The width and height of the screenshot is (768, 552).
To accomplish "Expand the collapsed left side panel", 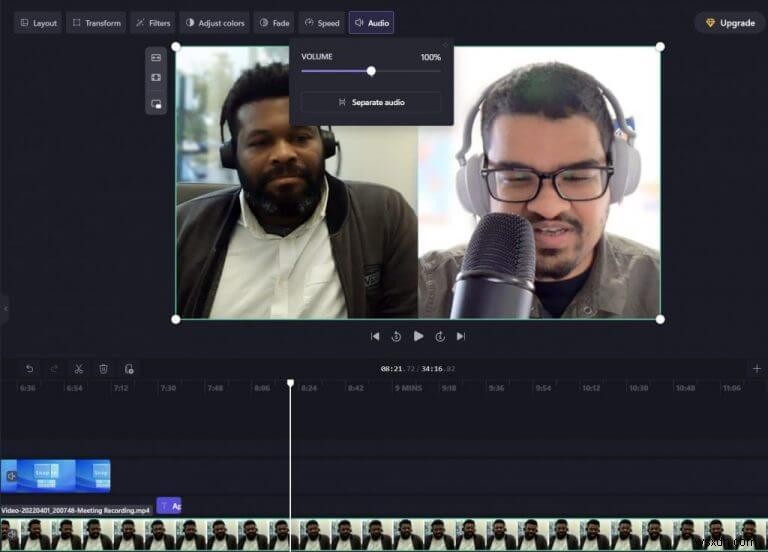I will [x=5, y=309].
